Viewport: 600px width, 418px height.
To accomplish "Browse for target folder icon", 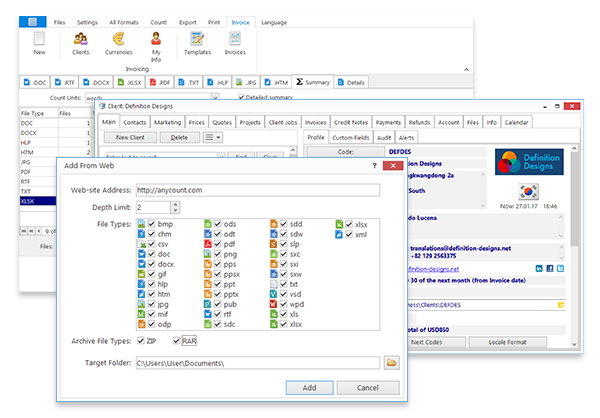I will point(391,362).
